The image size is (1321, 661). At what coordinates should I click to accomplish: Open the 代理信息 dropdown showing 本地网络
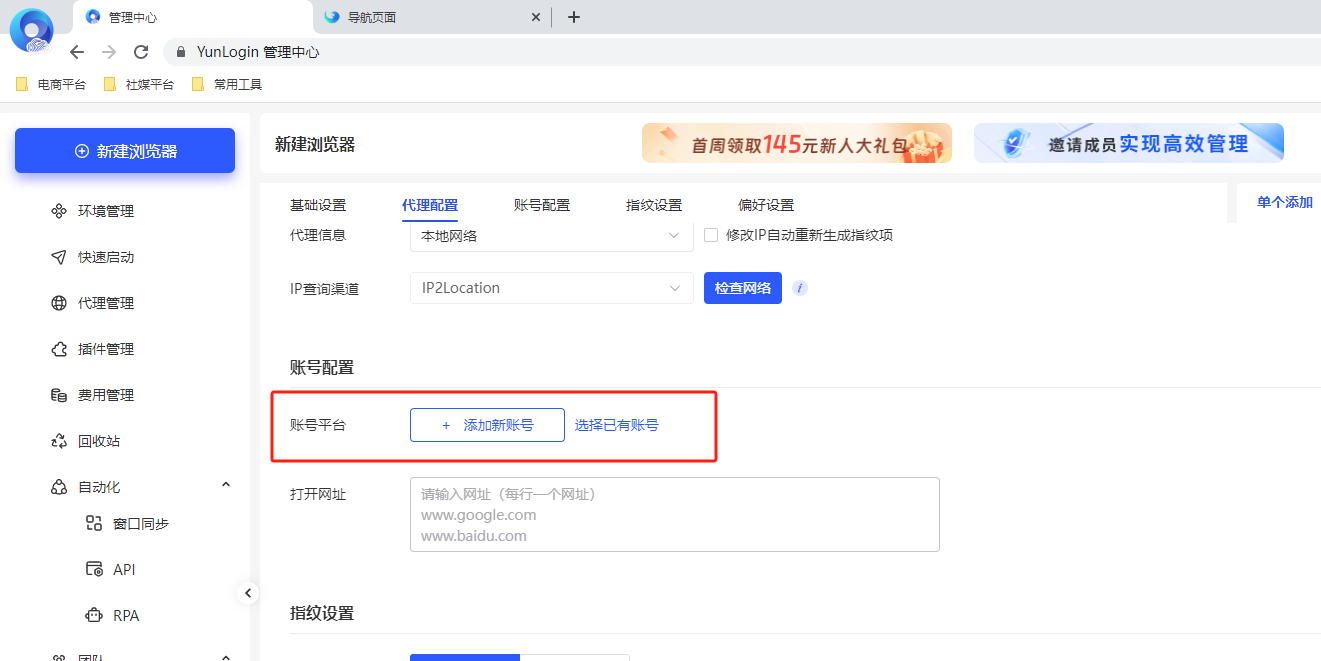pyautogui.click(x=551, y=235)
